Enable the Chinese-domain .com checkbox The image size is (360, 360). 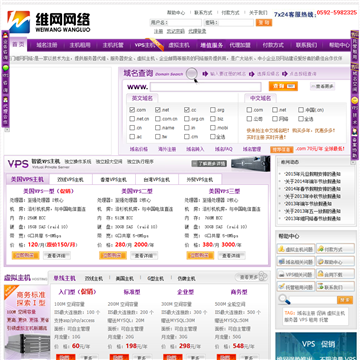(249, 110)
